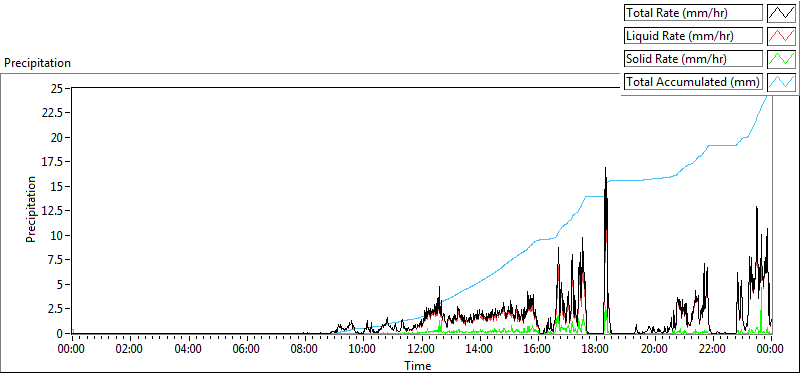Click the 2.5 y-axis tick value

tap(56, 309)
